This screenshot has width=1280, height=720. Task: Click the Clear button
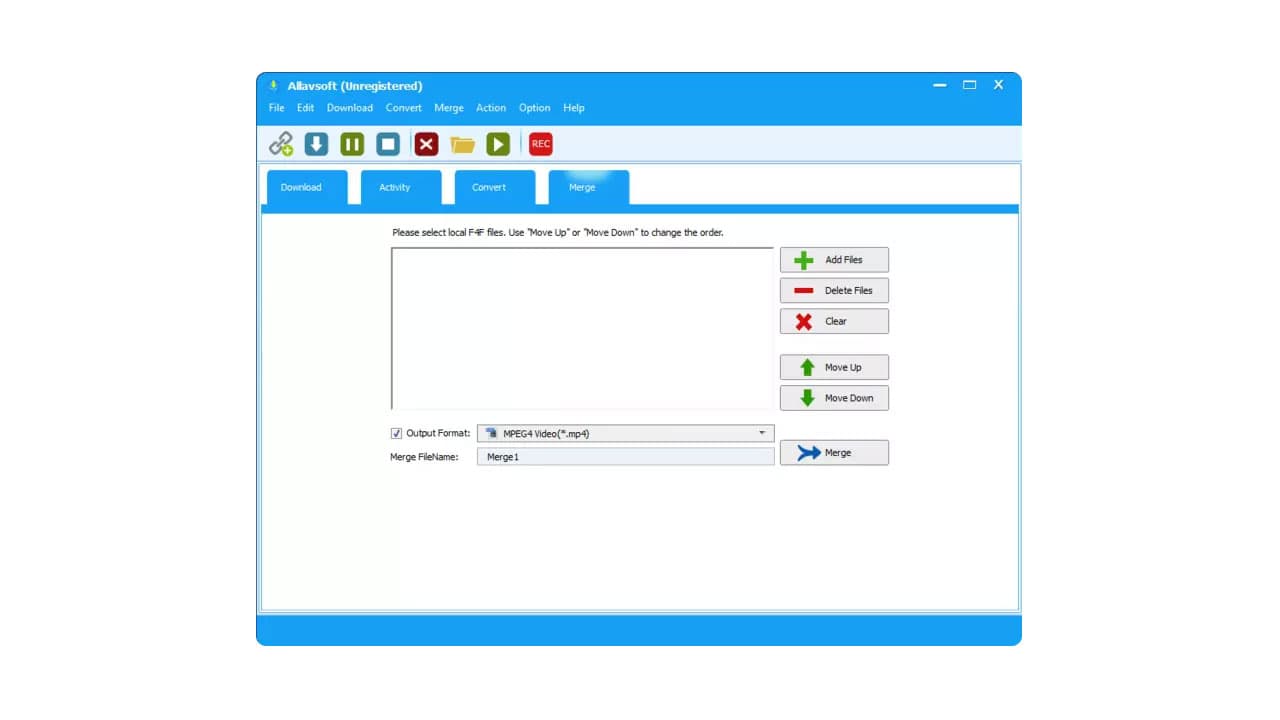click(x=834, y=321)
